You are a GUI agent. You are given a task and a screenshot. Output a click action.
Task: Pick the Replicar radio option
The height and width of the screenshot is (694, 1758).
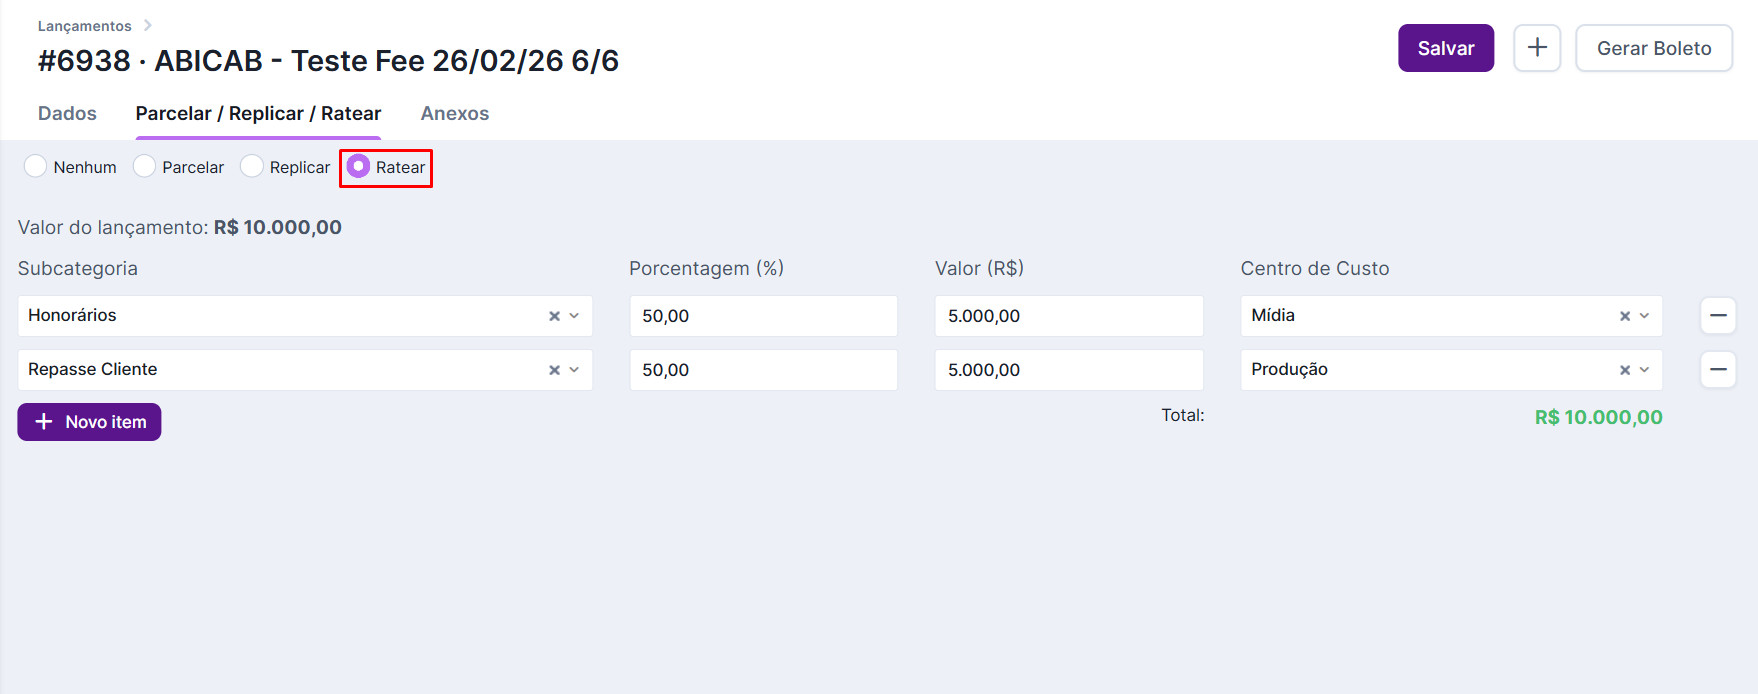click(x=252, y=166)
